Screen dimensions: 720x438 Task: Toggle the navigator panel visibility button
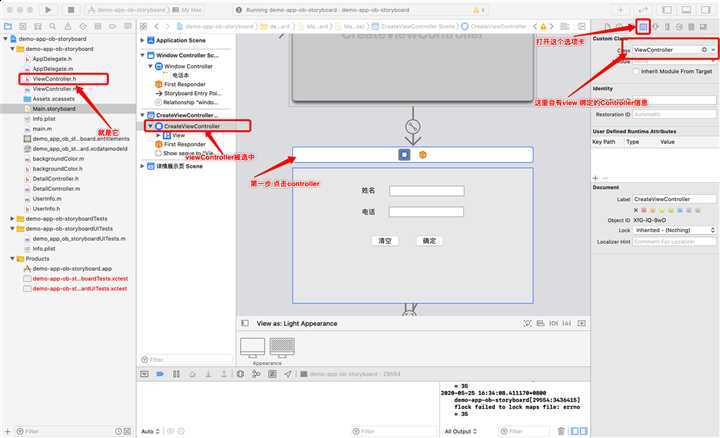click(x=667, y=10)
